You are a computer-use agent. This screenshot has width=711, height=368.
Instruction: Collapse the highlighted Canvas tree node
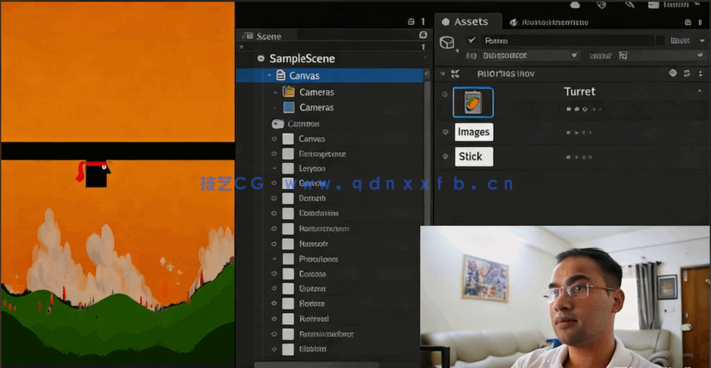(x=270, y=75)
